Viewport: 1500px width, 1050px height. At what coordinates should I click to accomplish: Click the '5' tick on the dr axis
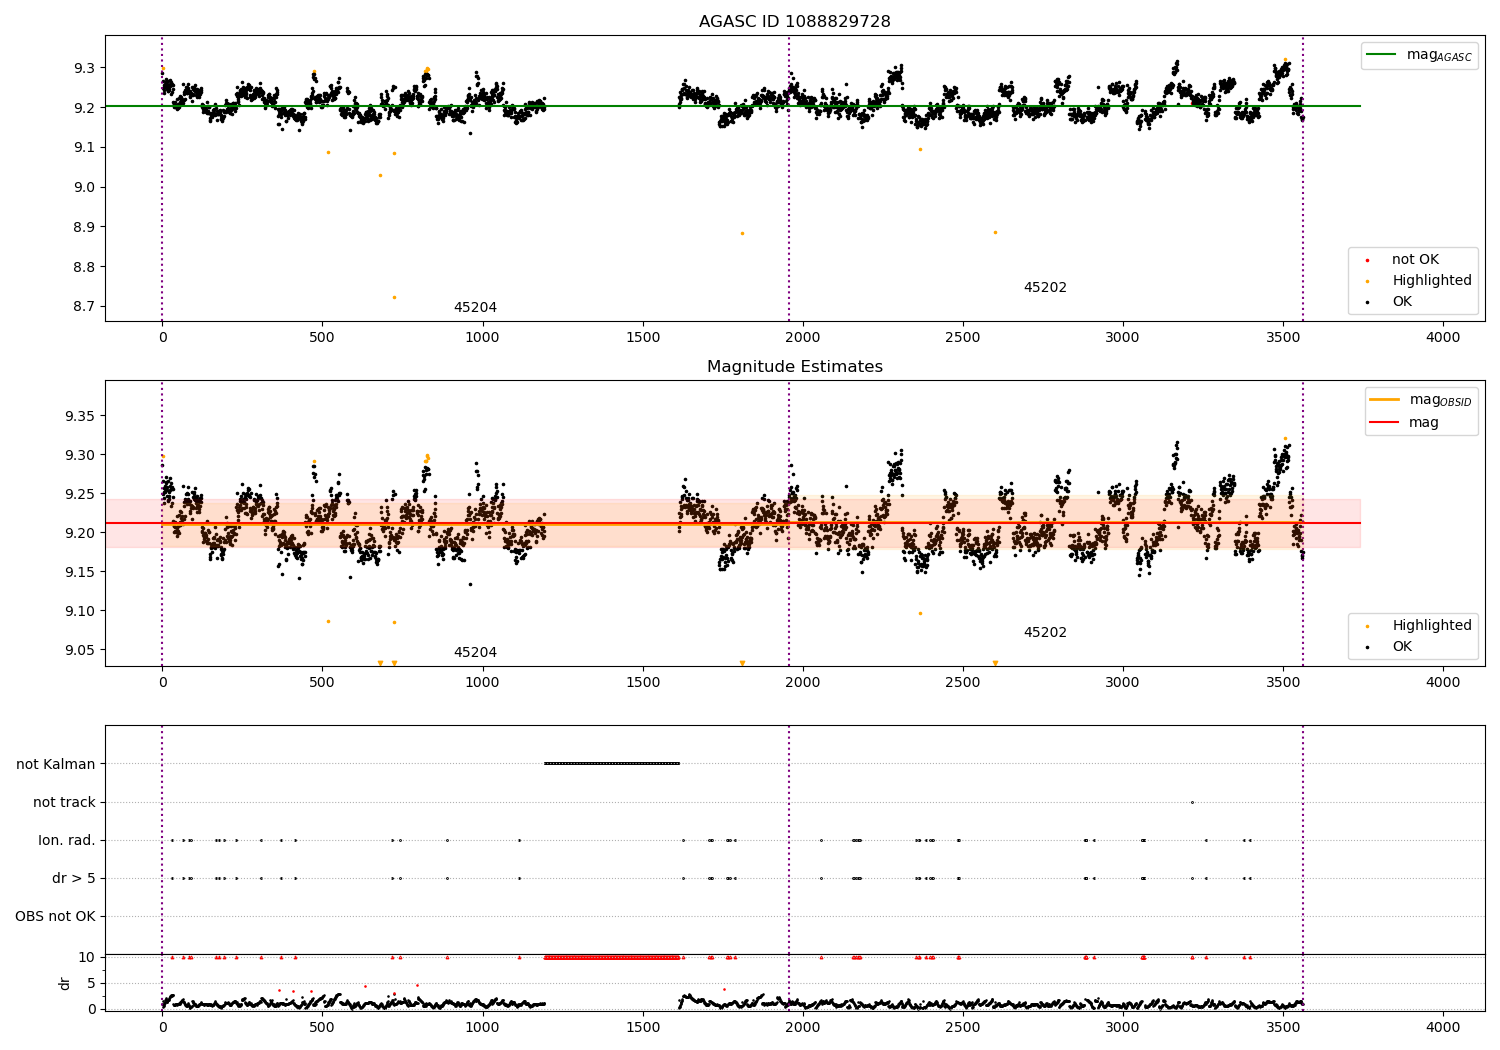(x=91, y=983)
